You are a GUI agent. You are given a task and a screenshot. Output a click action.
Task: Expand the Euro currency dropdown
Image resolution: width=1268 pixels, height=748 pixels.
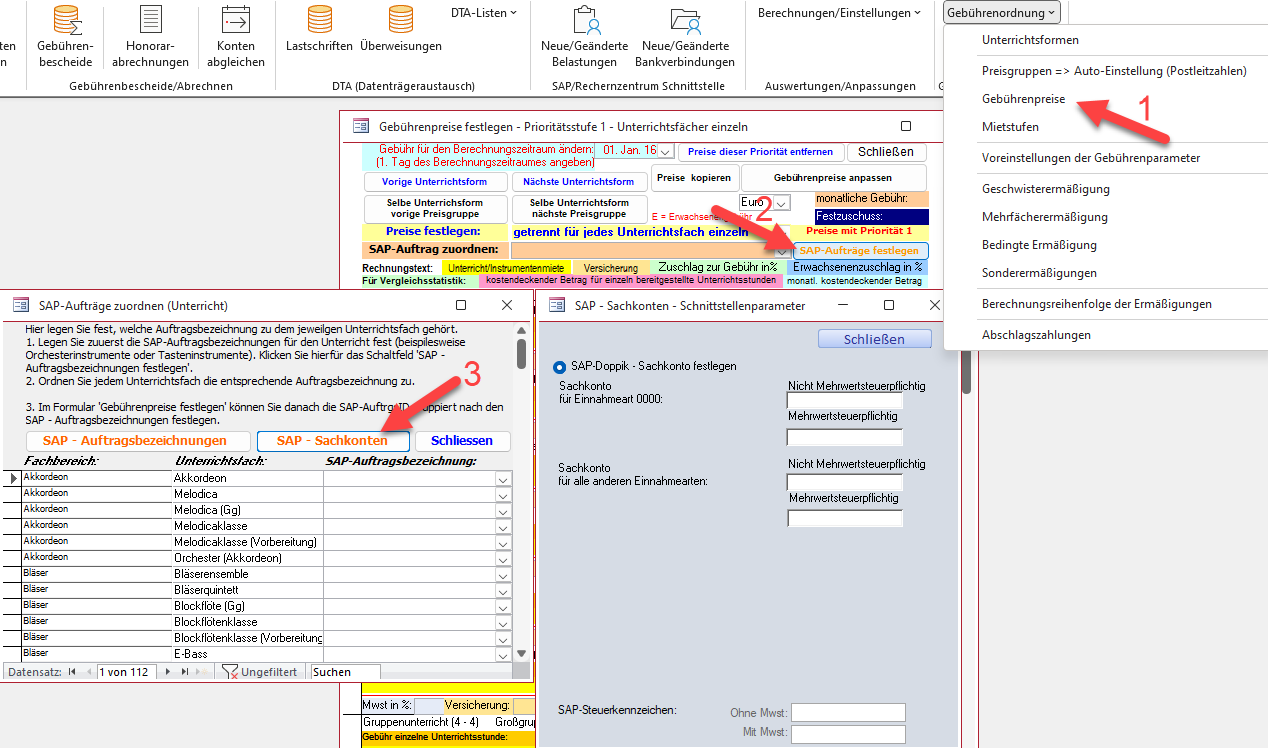(781, 203)
